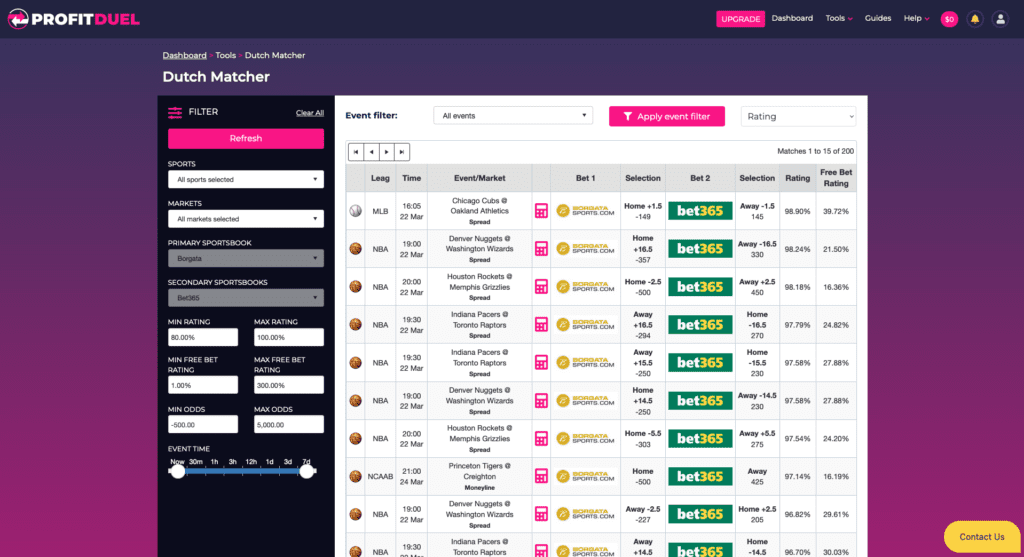Click Borgata logo in Princeton Tigers row
Screen dimensions: 1024x557
(x=586, y=476)
